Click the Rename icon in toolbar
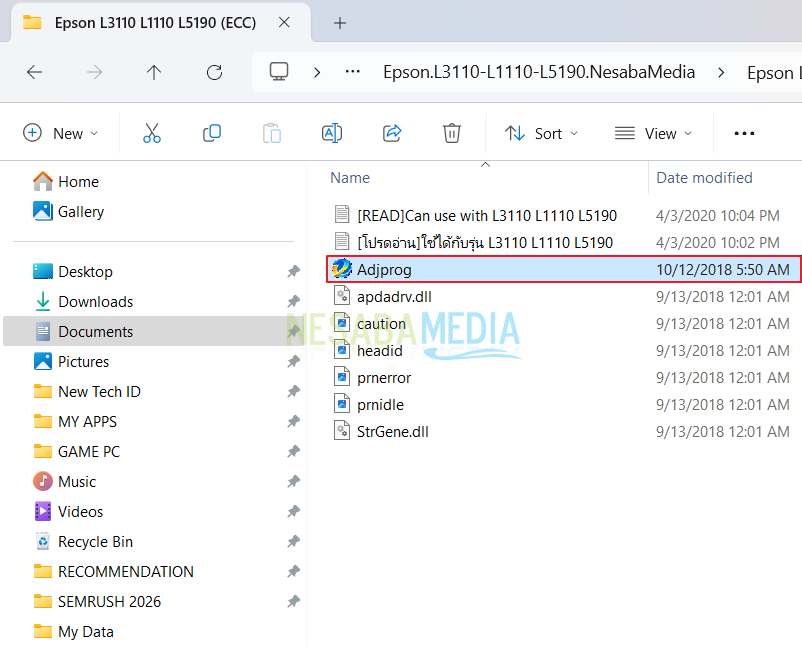 pos(331,133)
